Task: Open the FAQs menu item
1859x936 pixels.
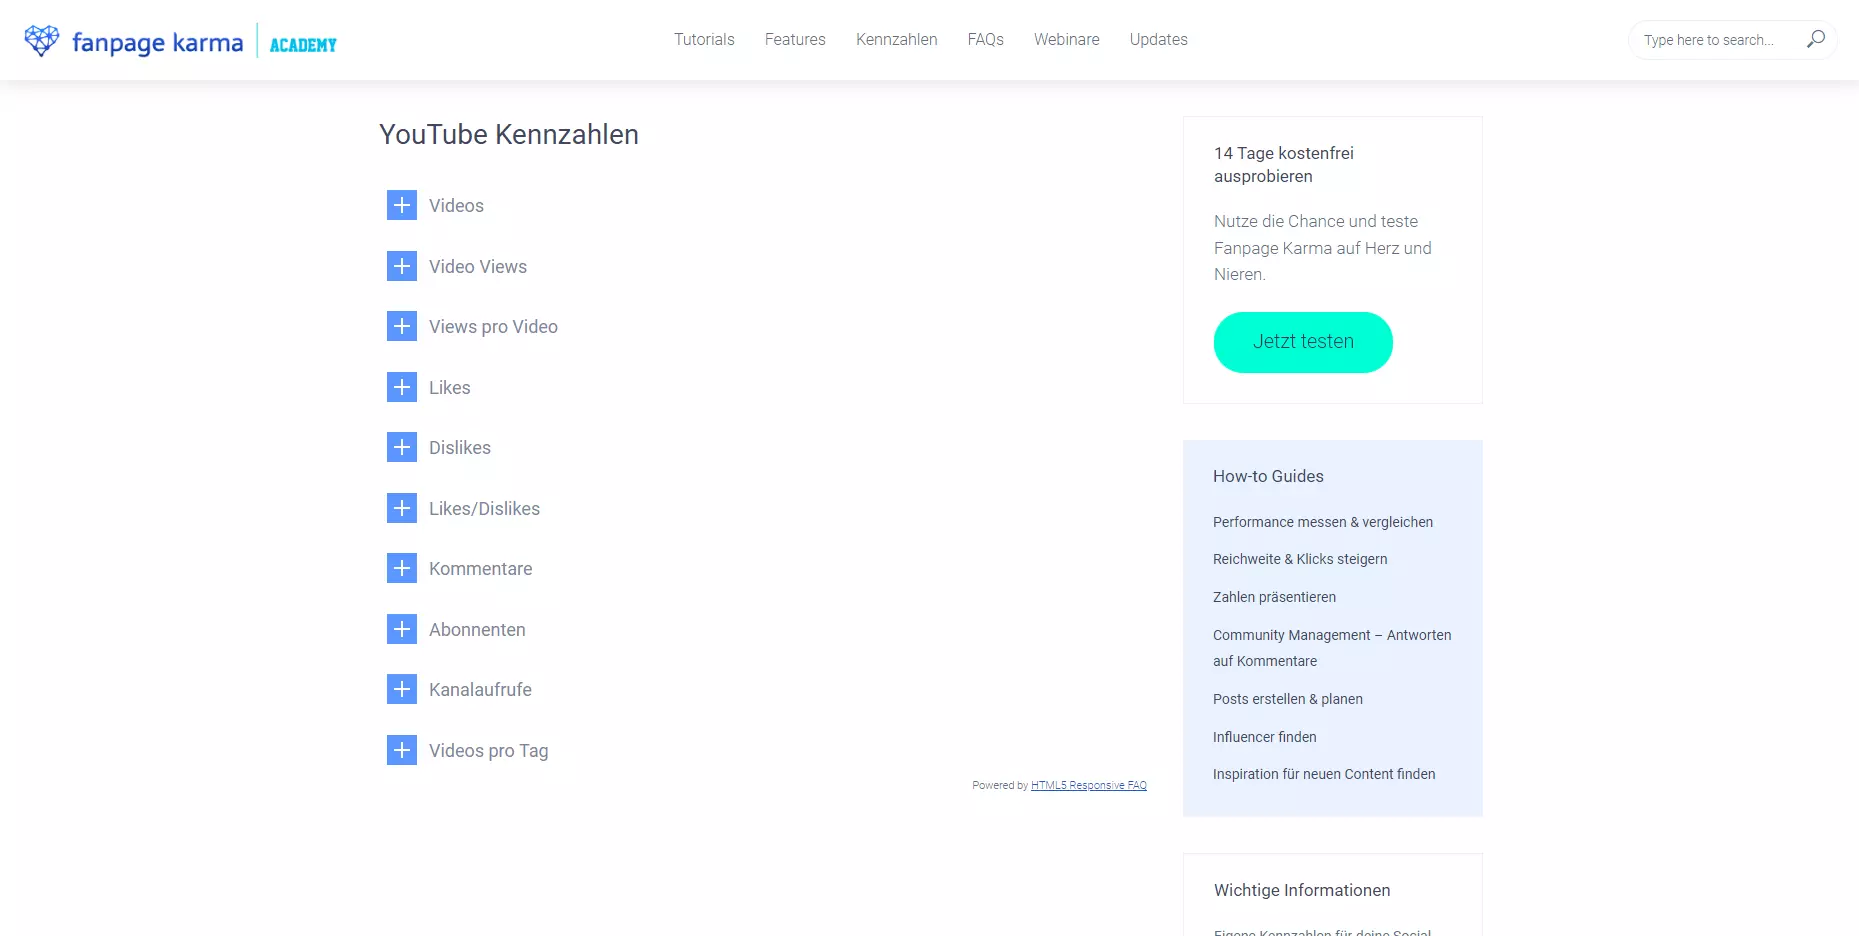Action: tap(986, 39)
